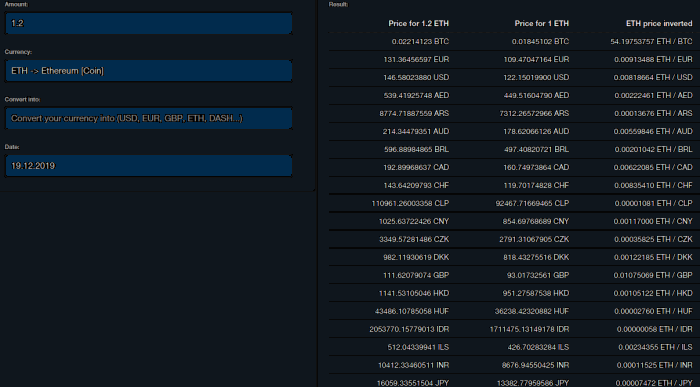
Task: Select the value 596.88984865 BRL
Action: [417, 150]
